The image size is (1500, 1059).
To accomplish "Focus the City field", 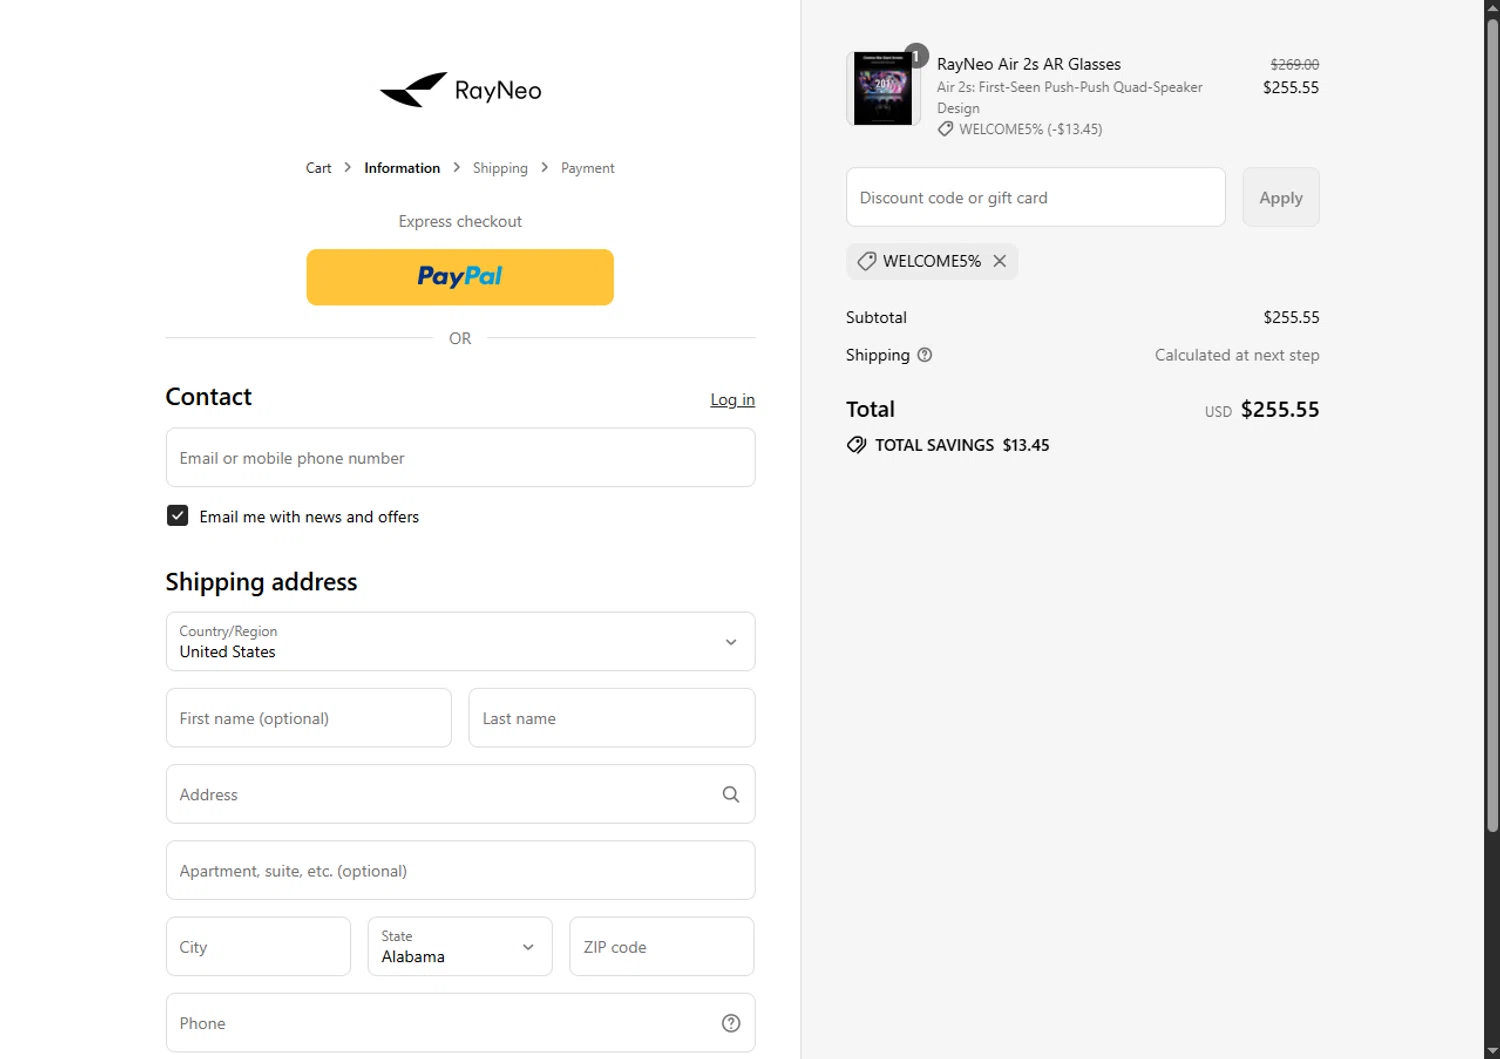I will click(x=258, y=946).
